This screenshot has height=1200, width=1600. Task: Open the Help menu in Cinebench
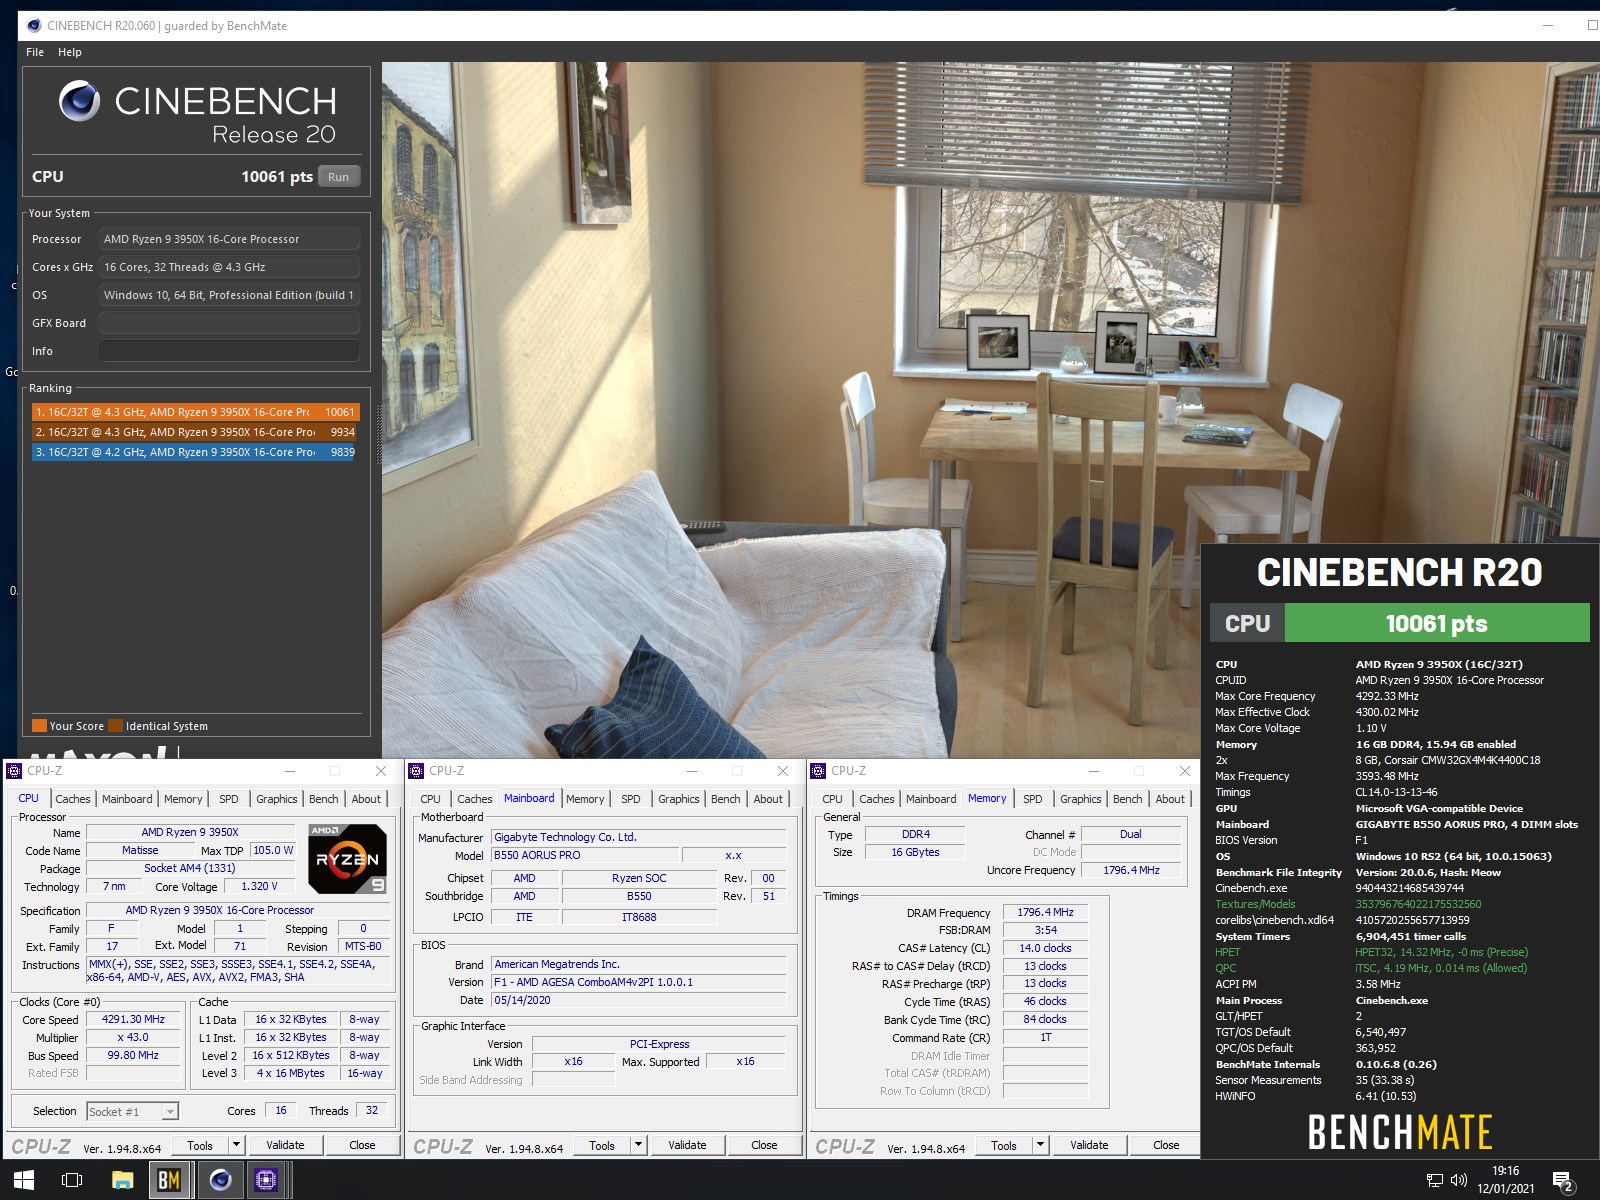(70, 52)
